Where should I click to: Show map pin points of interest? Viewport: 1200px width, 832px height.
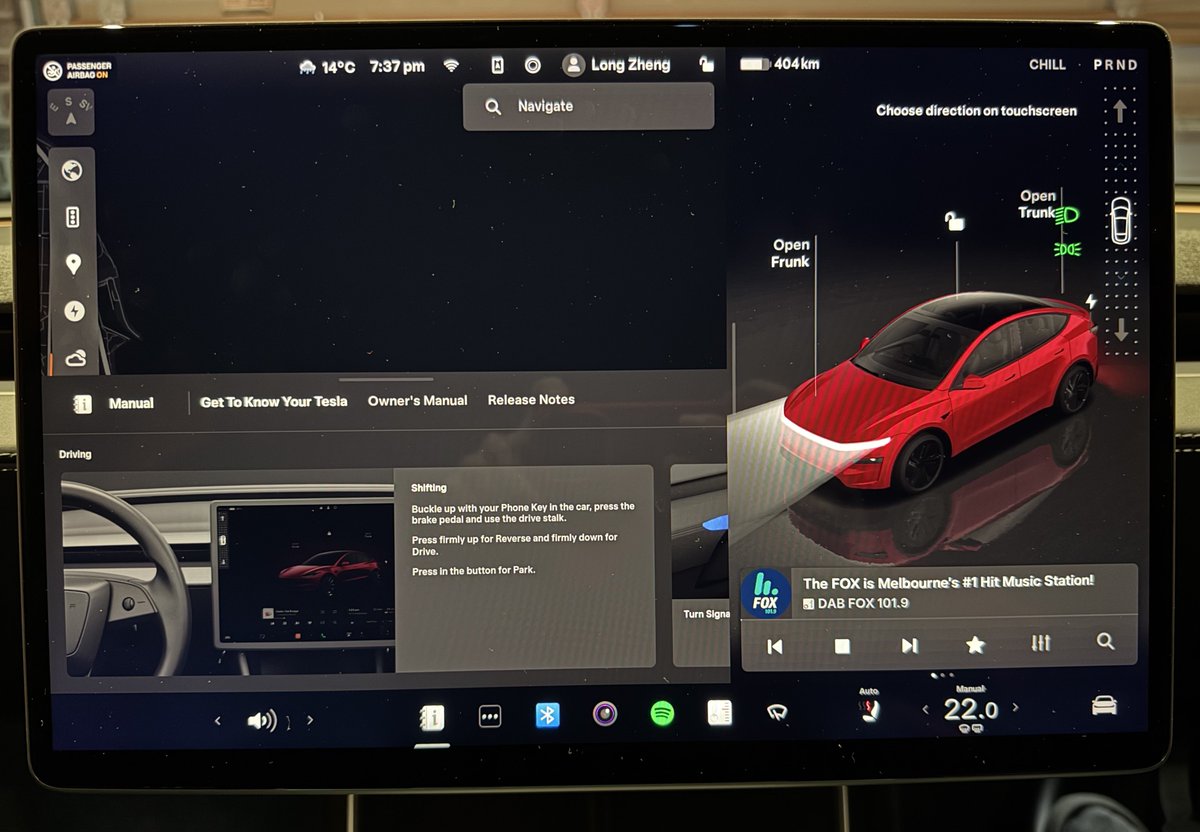pyautogui.click(x=72, y=265)
